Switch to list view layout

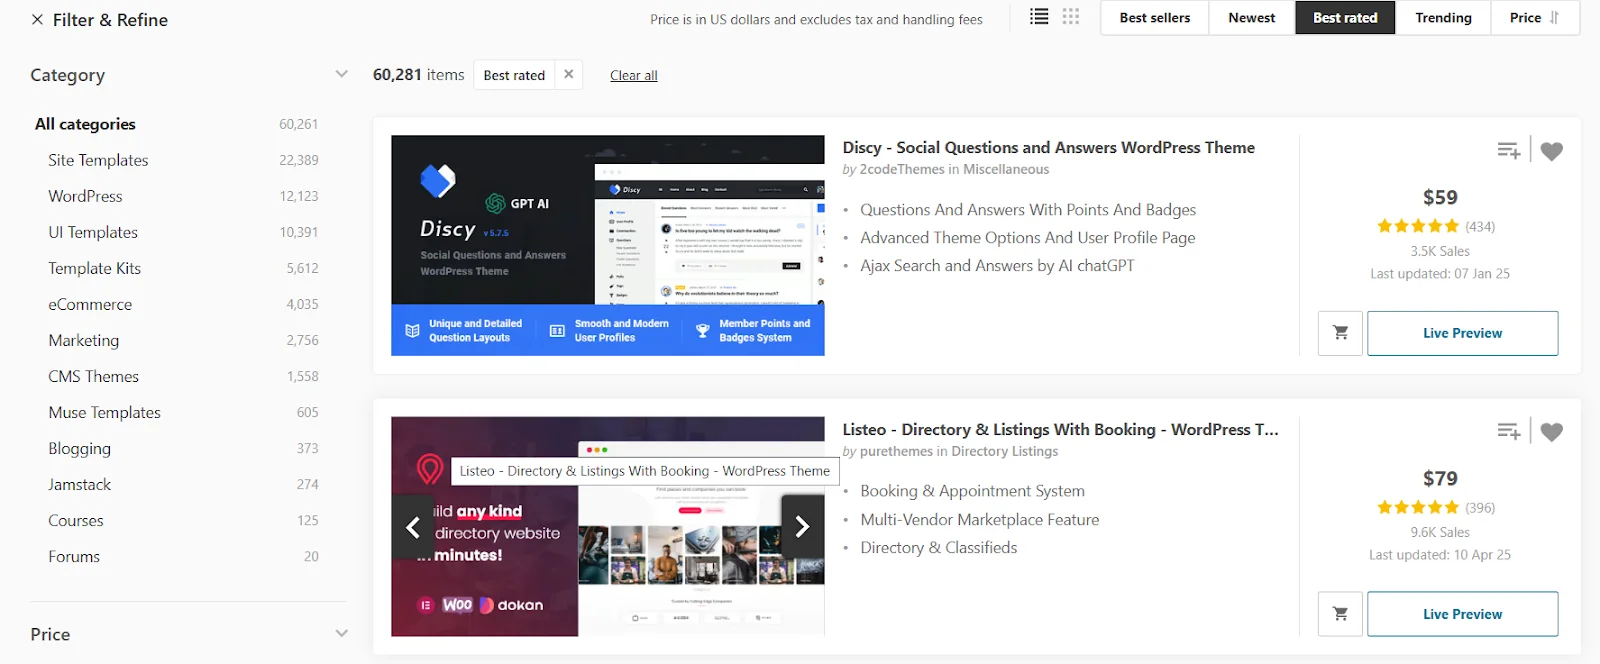[1039, 17]
